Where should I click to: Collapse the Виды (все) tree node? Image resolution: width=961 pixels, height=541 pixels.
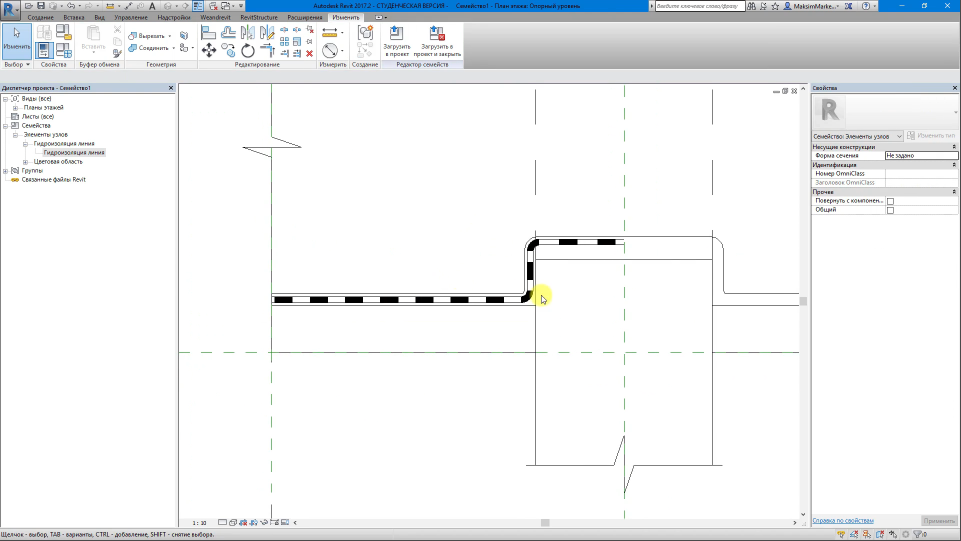(x=6, y=99)
